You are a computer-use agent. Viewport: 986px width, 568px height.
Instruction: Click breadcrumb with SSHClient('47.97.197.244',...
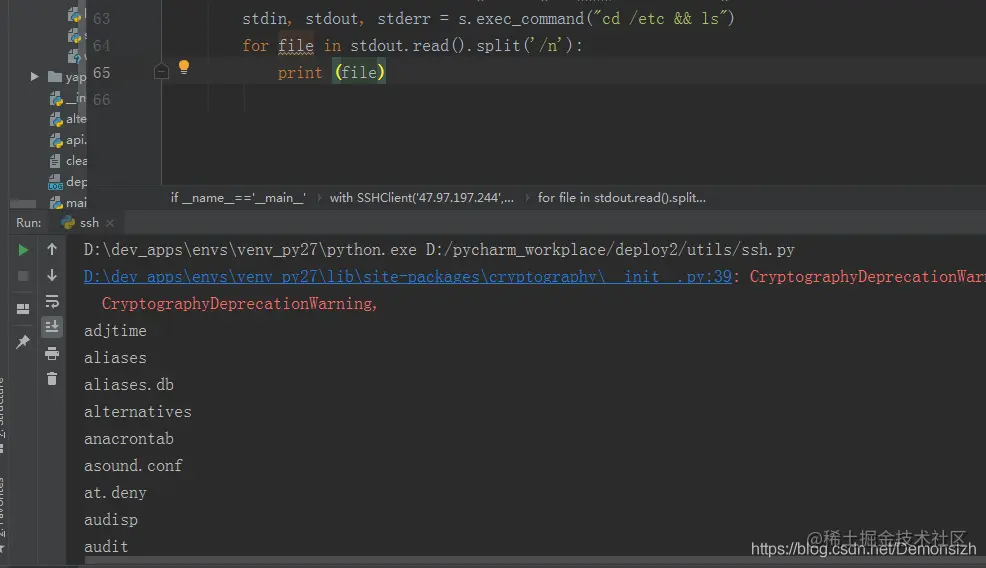point(422,198)
